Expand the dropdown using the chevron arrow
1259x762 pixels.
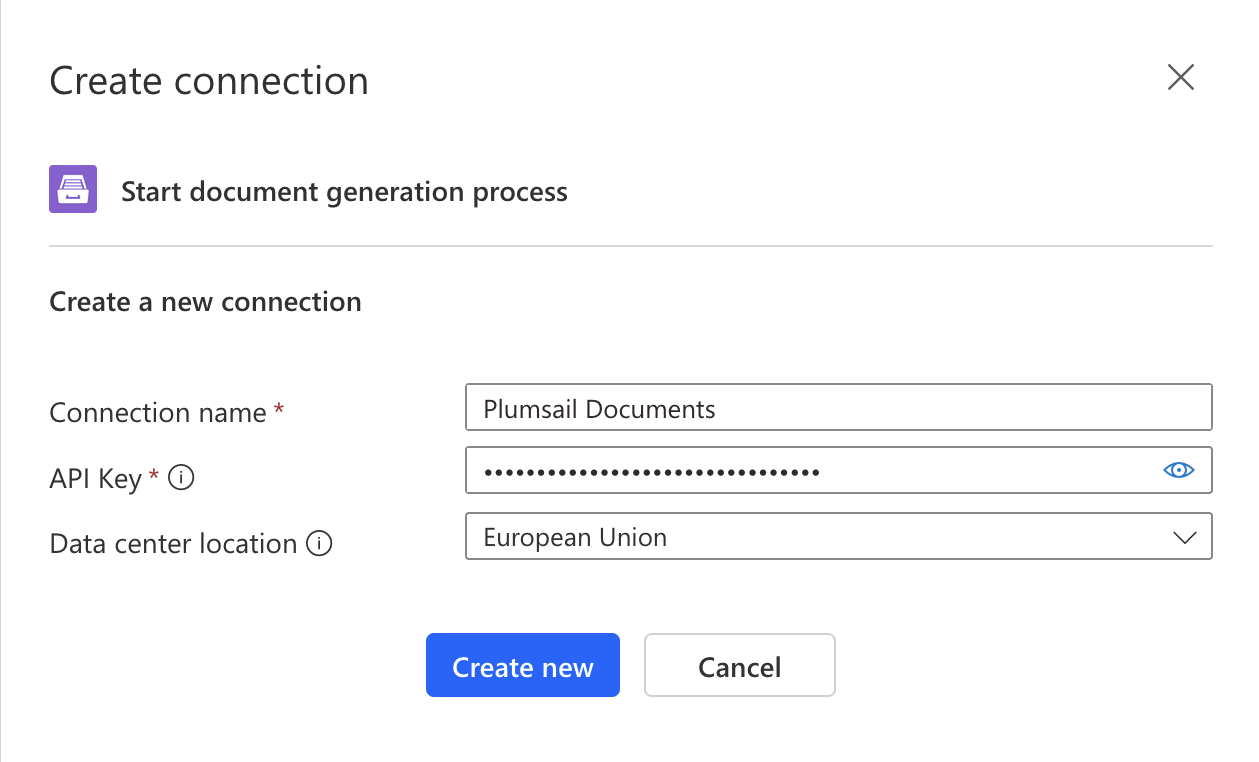[1184, 537]
